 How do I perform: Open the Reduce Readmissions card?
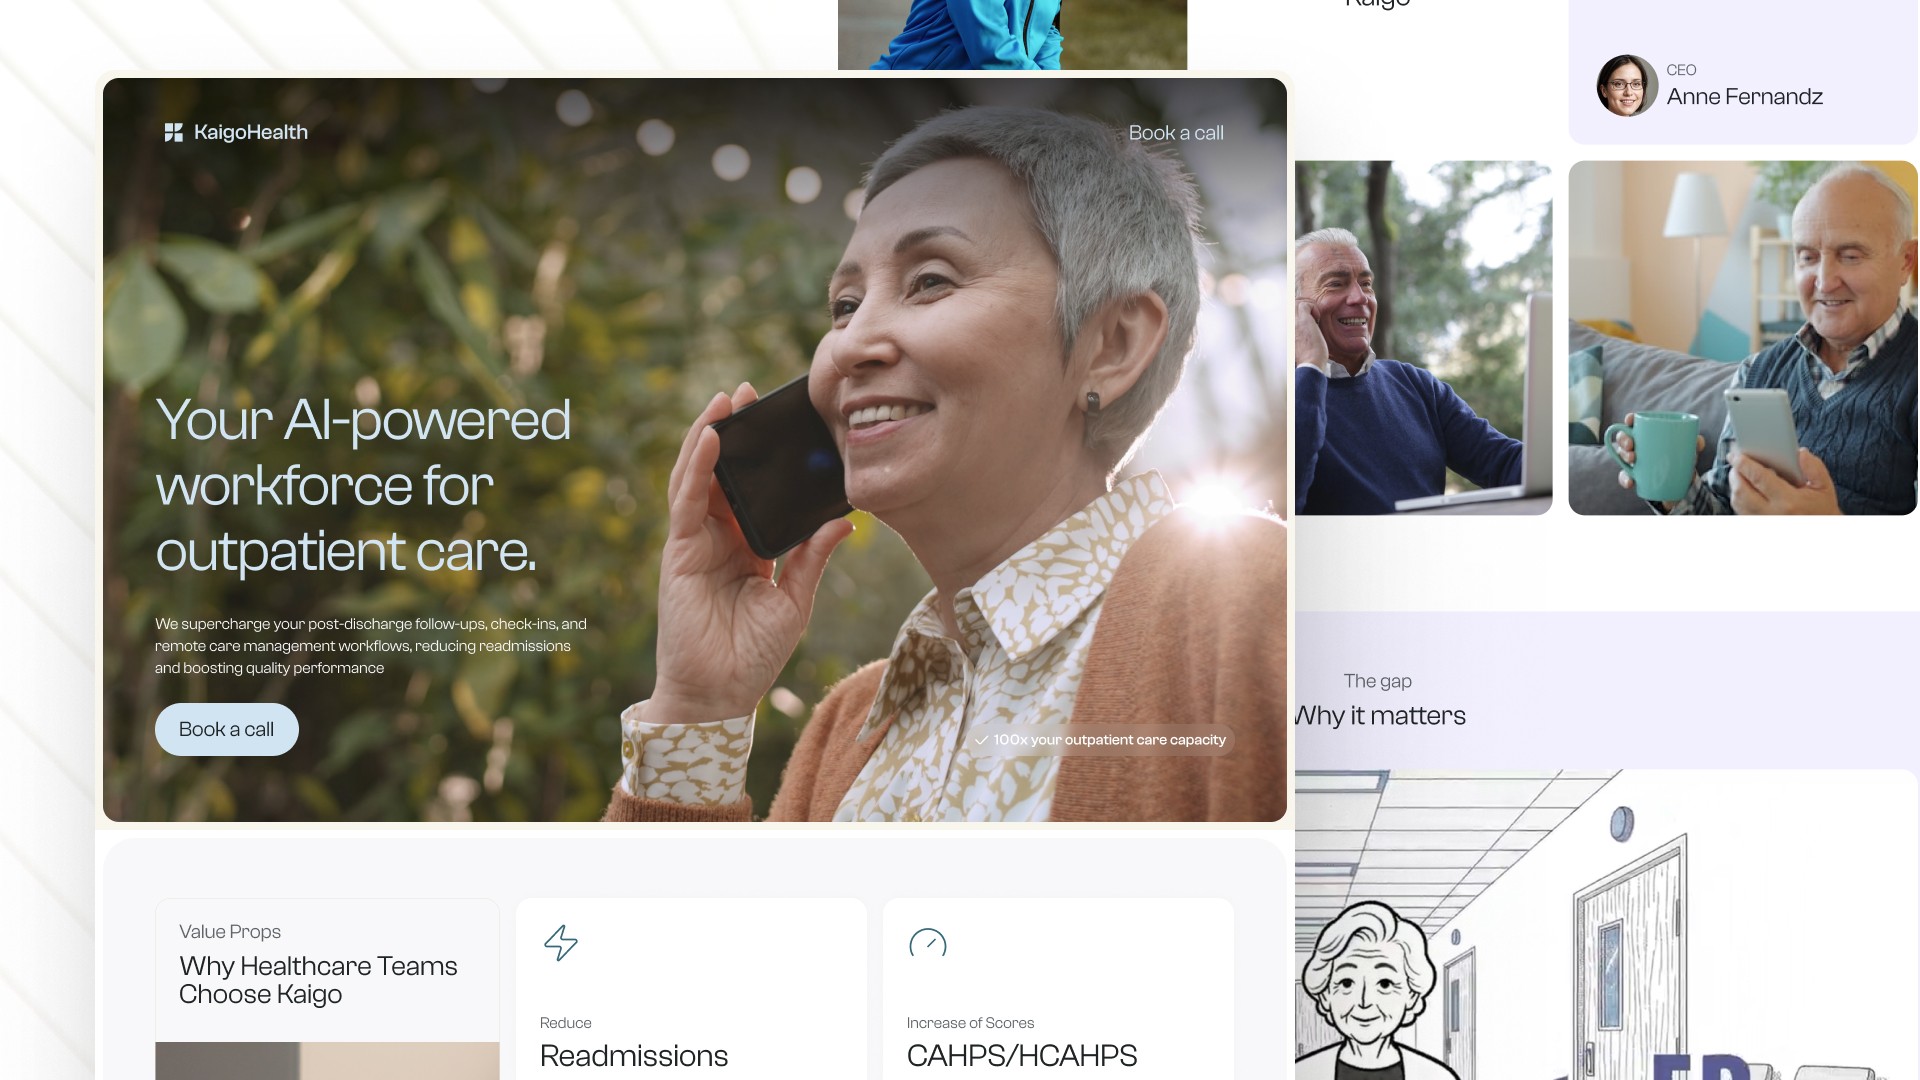coord(691,989)
